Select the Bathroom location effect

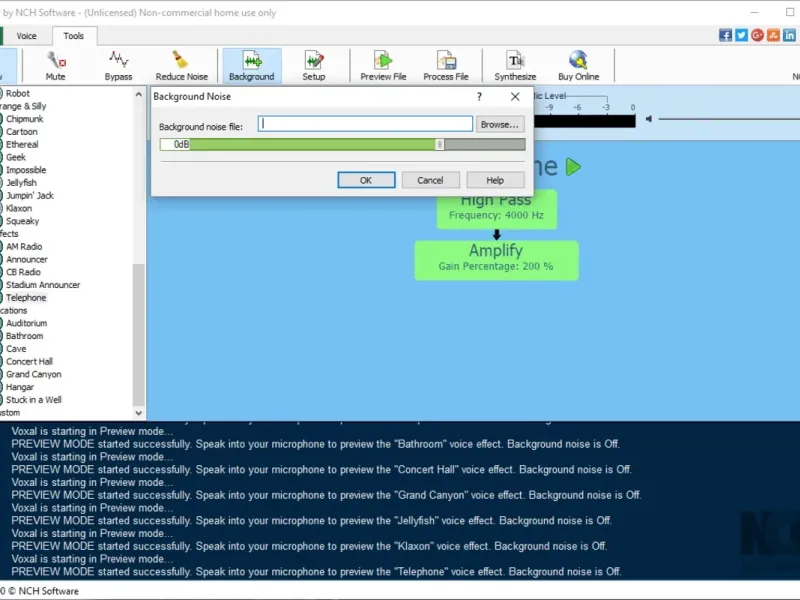(24, 336)
